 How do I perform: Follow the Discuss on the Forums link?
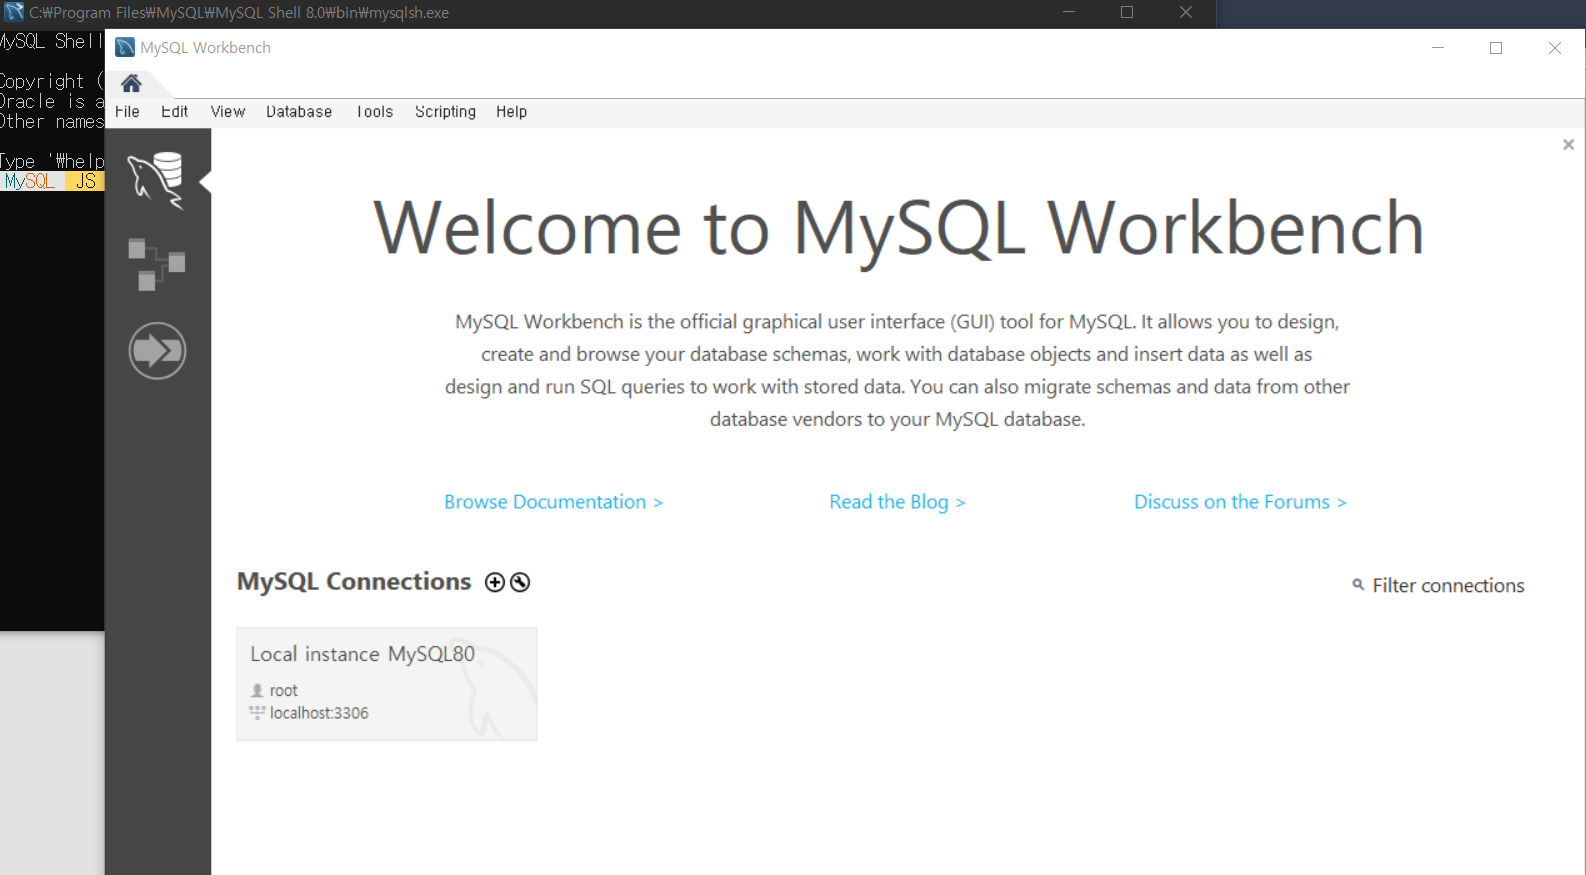pyautogui.click(x=1240, y=502)
